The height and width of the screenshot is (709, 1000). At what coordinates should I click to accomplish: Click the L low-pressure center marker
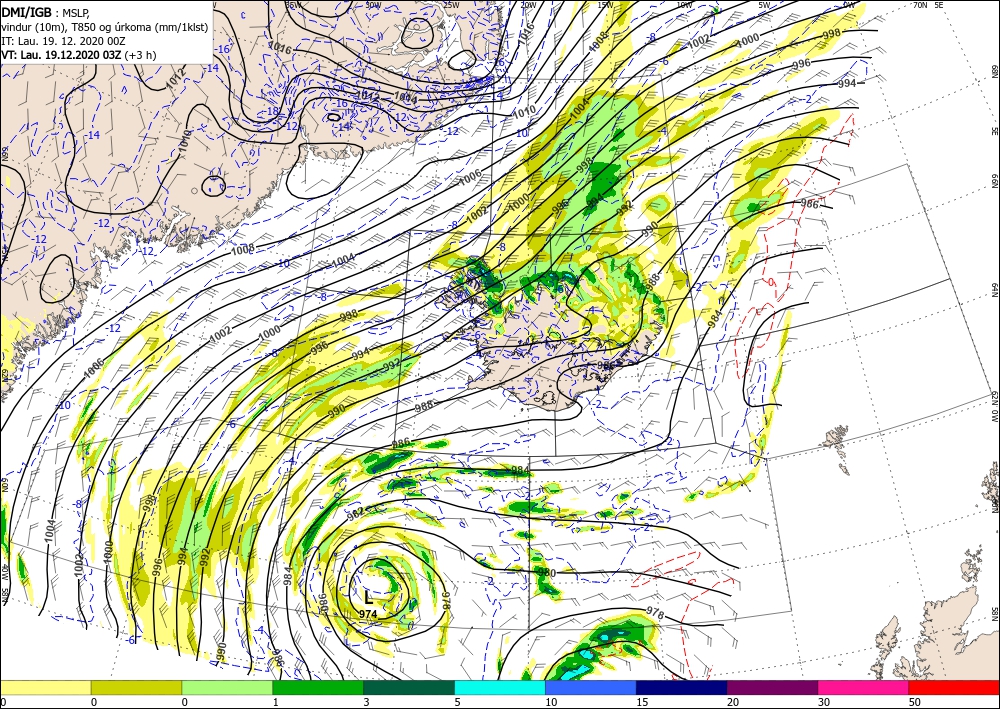coord(368,597)
